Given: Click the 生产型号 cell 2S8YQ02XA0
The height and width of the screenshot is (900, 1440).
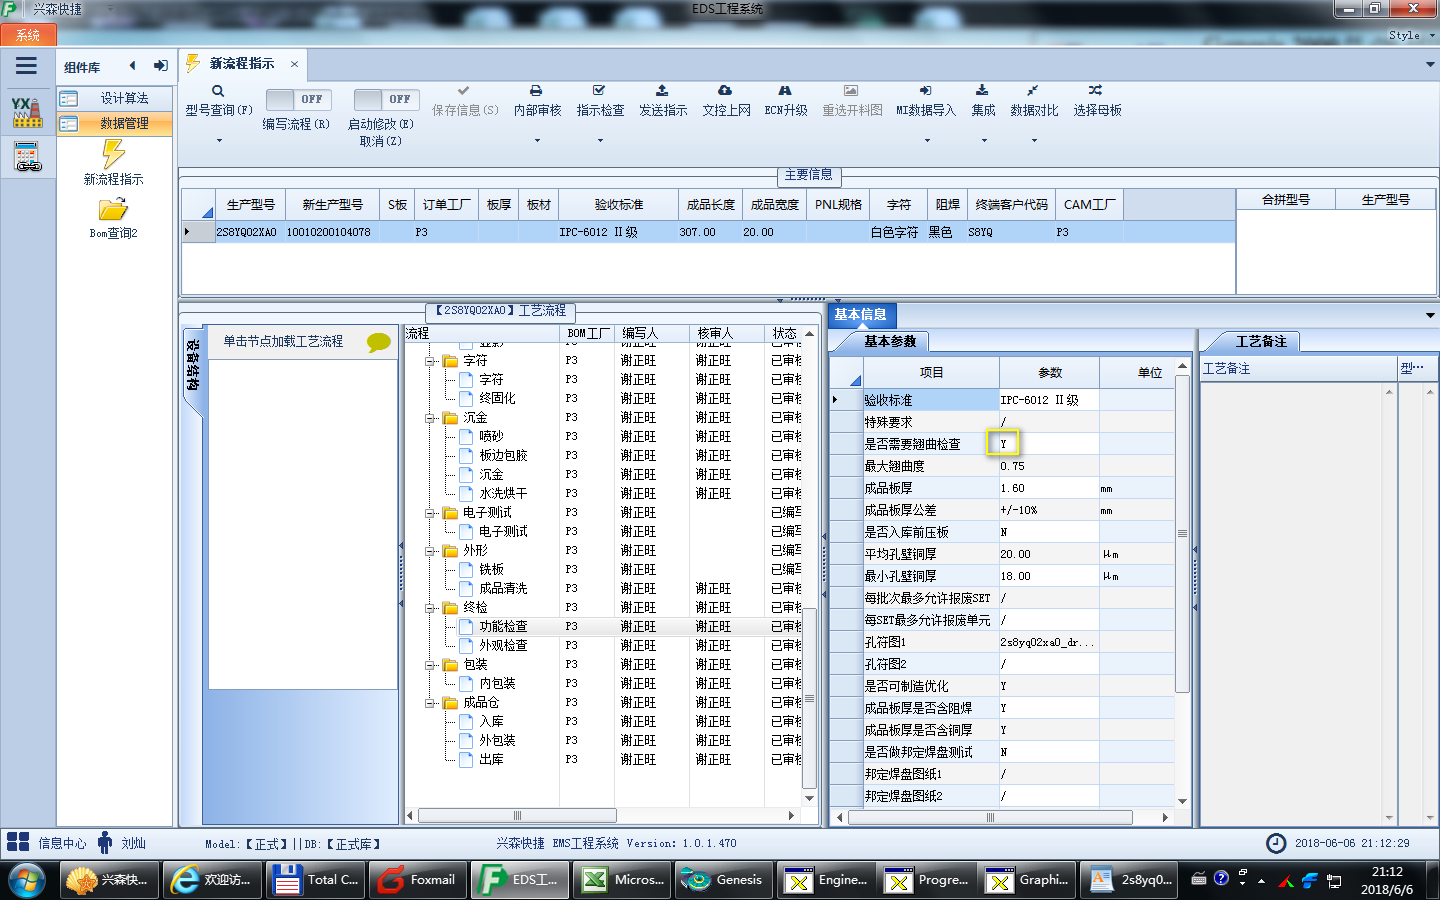Looking at the screenshot, I should 247,232.
